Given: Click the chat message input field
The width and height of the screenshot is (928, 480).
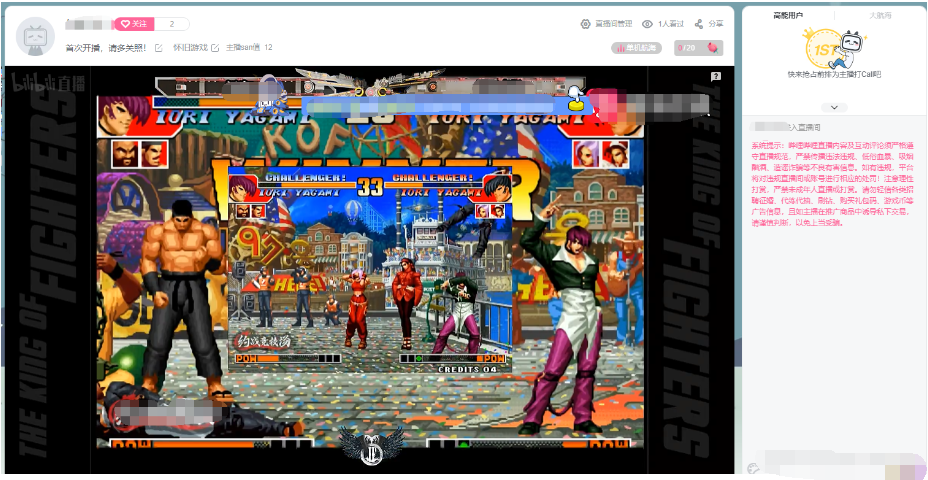Looking at the screenshot, I should (x=840, y=466).
